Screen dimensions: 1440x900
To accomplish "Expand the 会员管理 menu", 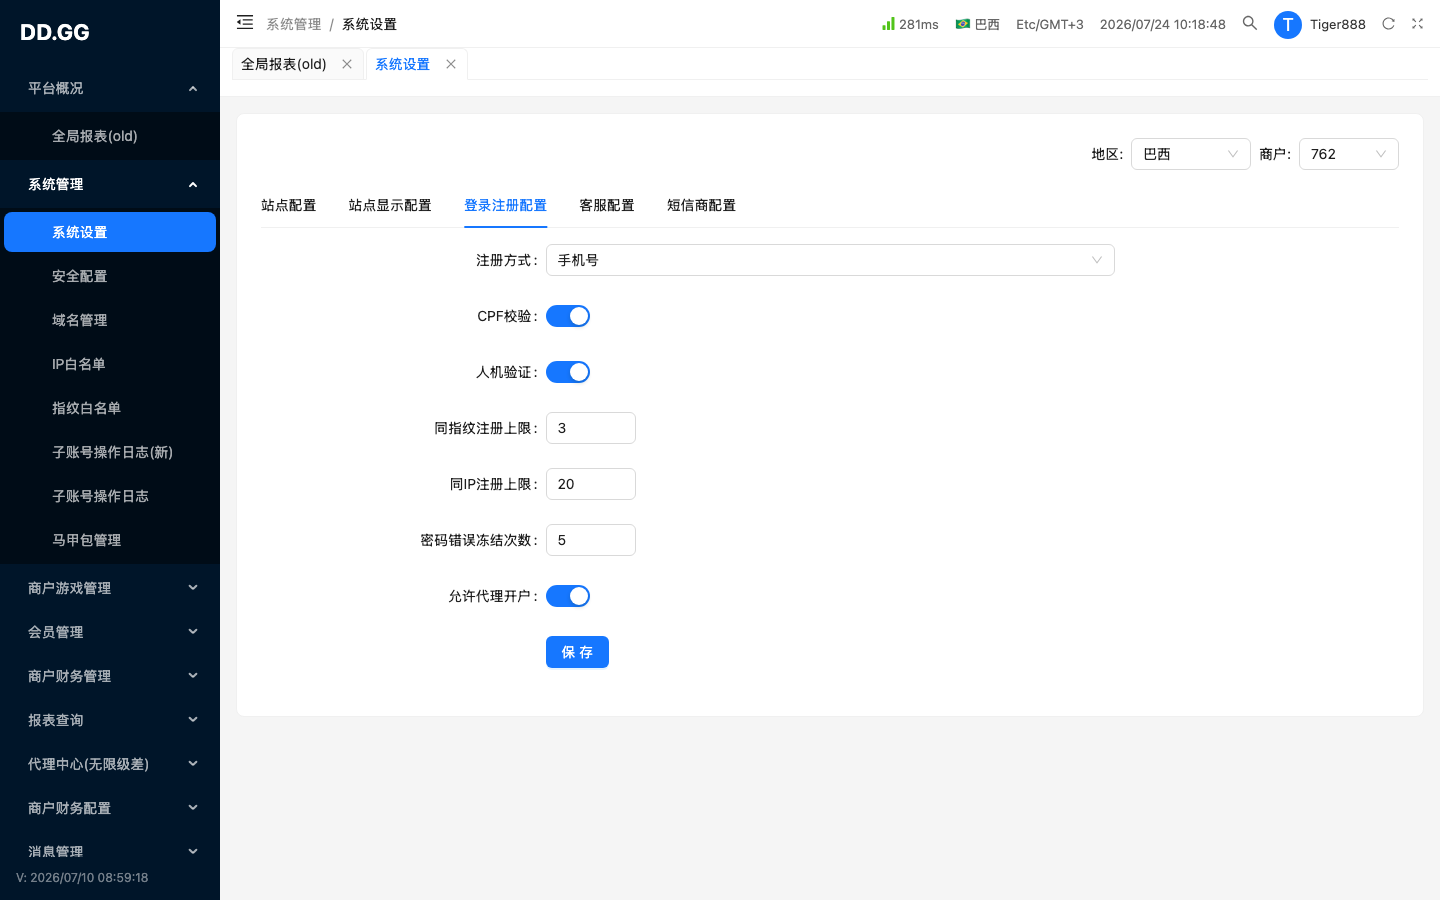I will coord(110,632).
